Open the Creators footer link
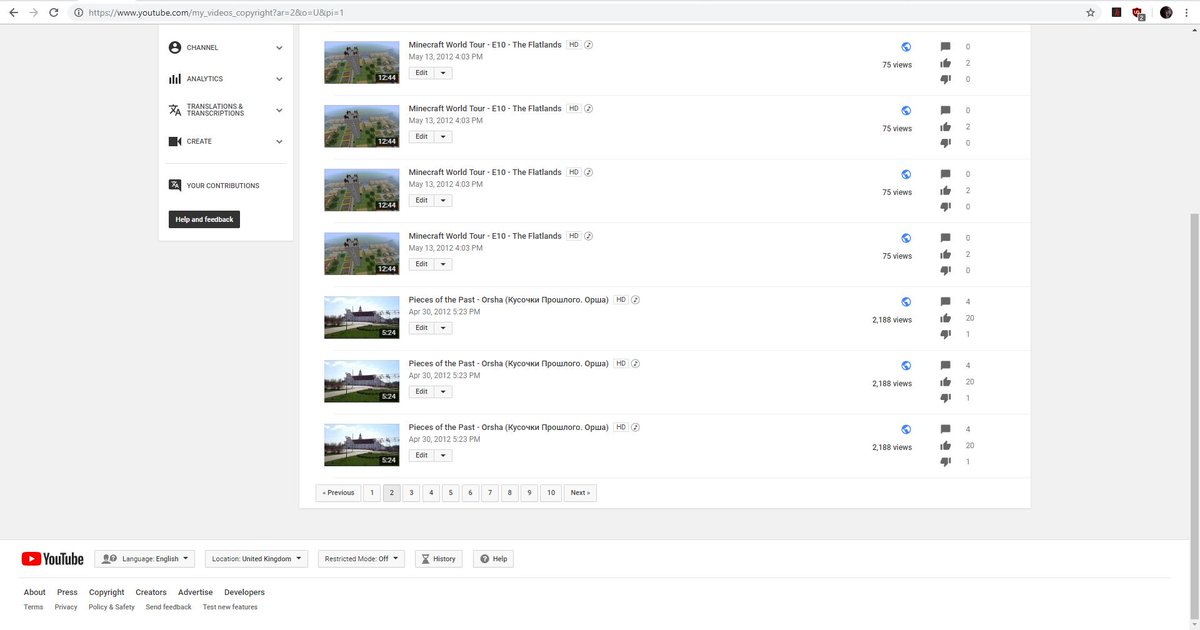The image size is (1200, 630). click(x=151, y=592)
